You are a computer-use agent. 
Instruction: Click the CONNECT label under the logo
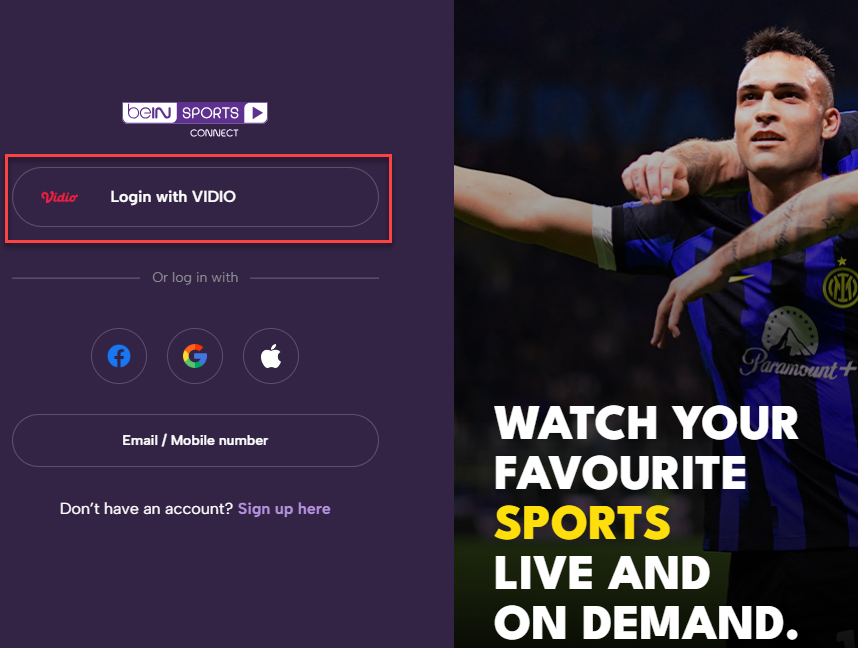tap(214, 133)
